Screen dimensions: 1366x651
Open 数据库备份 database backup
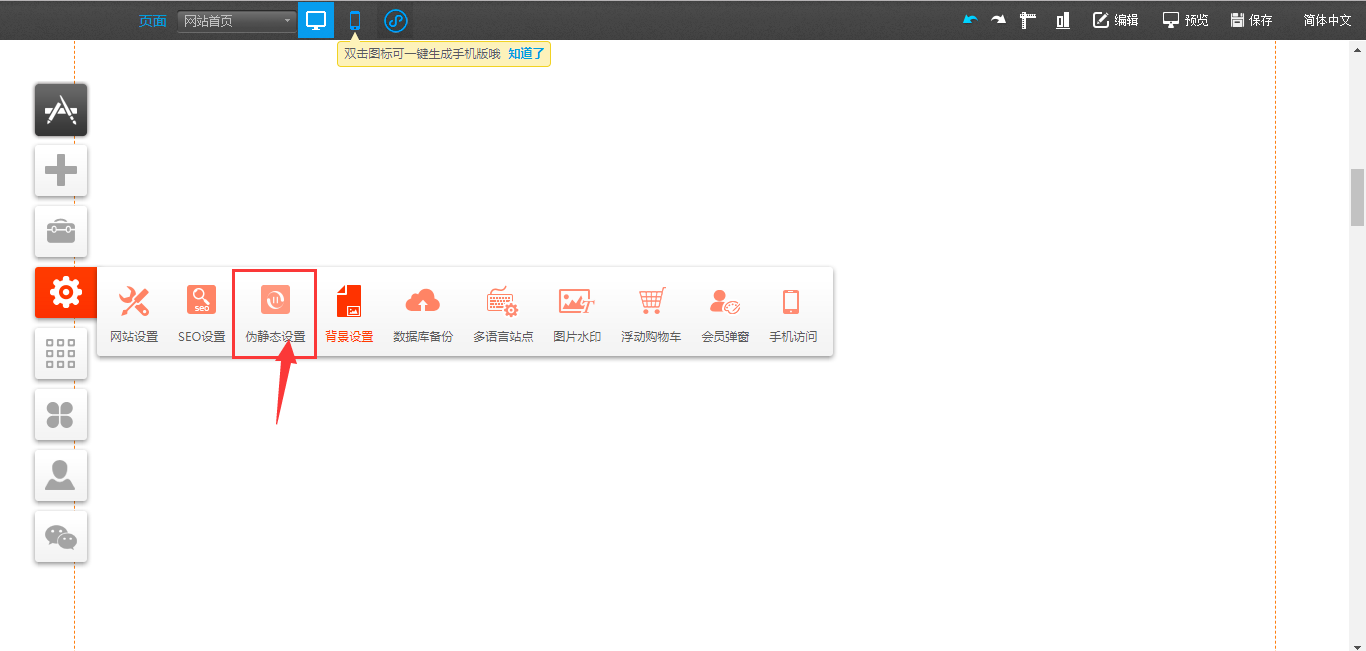(x=423, y=312)
